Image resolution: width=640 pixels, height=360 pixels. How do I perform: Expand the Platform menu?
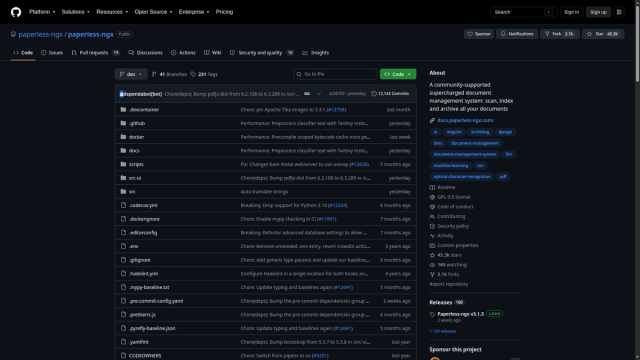click(x=42, y=12)
